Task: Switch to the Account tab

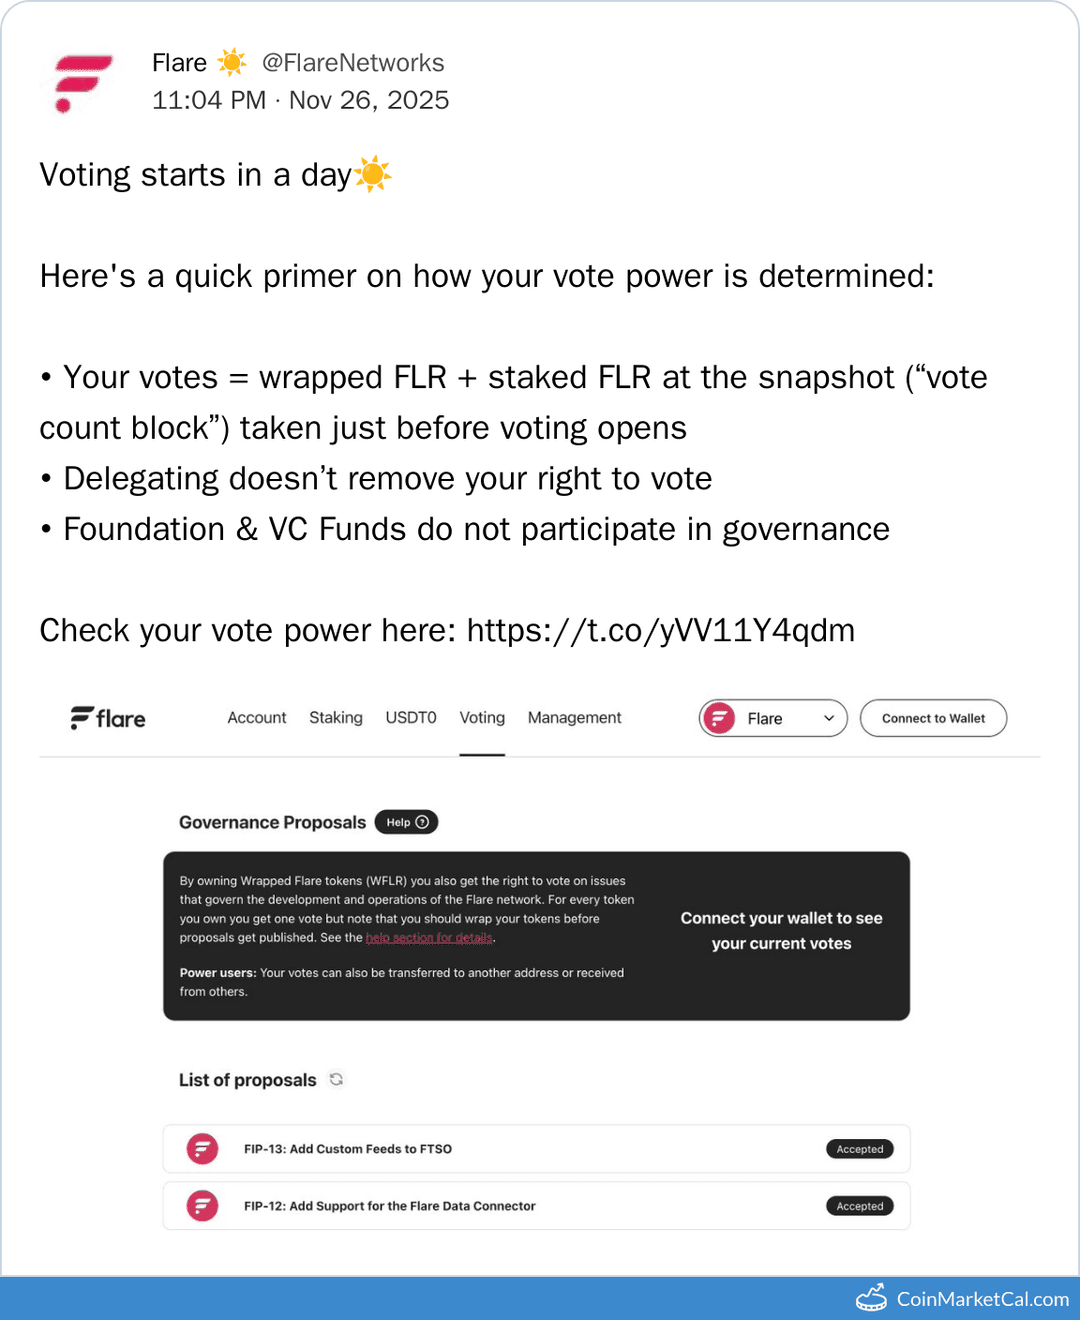Action: 257,718
